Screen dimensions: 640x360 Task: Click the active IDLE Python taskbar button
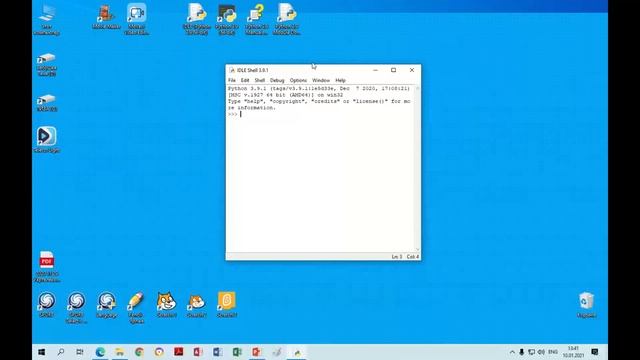point(297,352)
